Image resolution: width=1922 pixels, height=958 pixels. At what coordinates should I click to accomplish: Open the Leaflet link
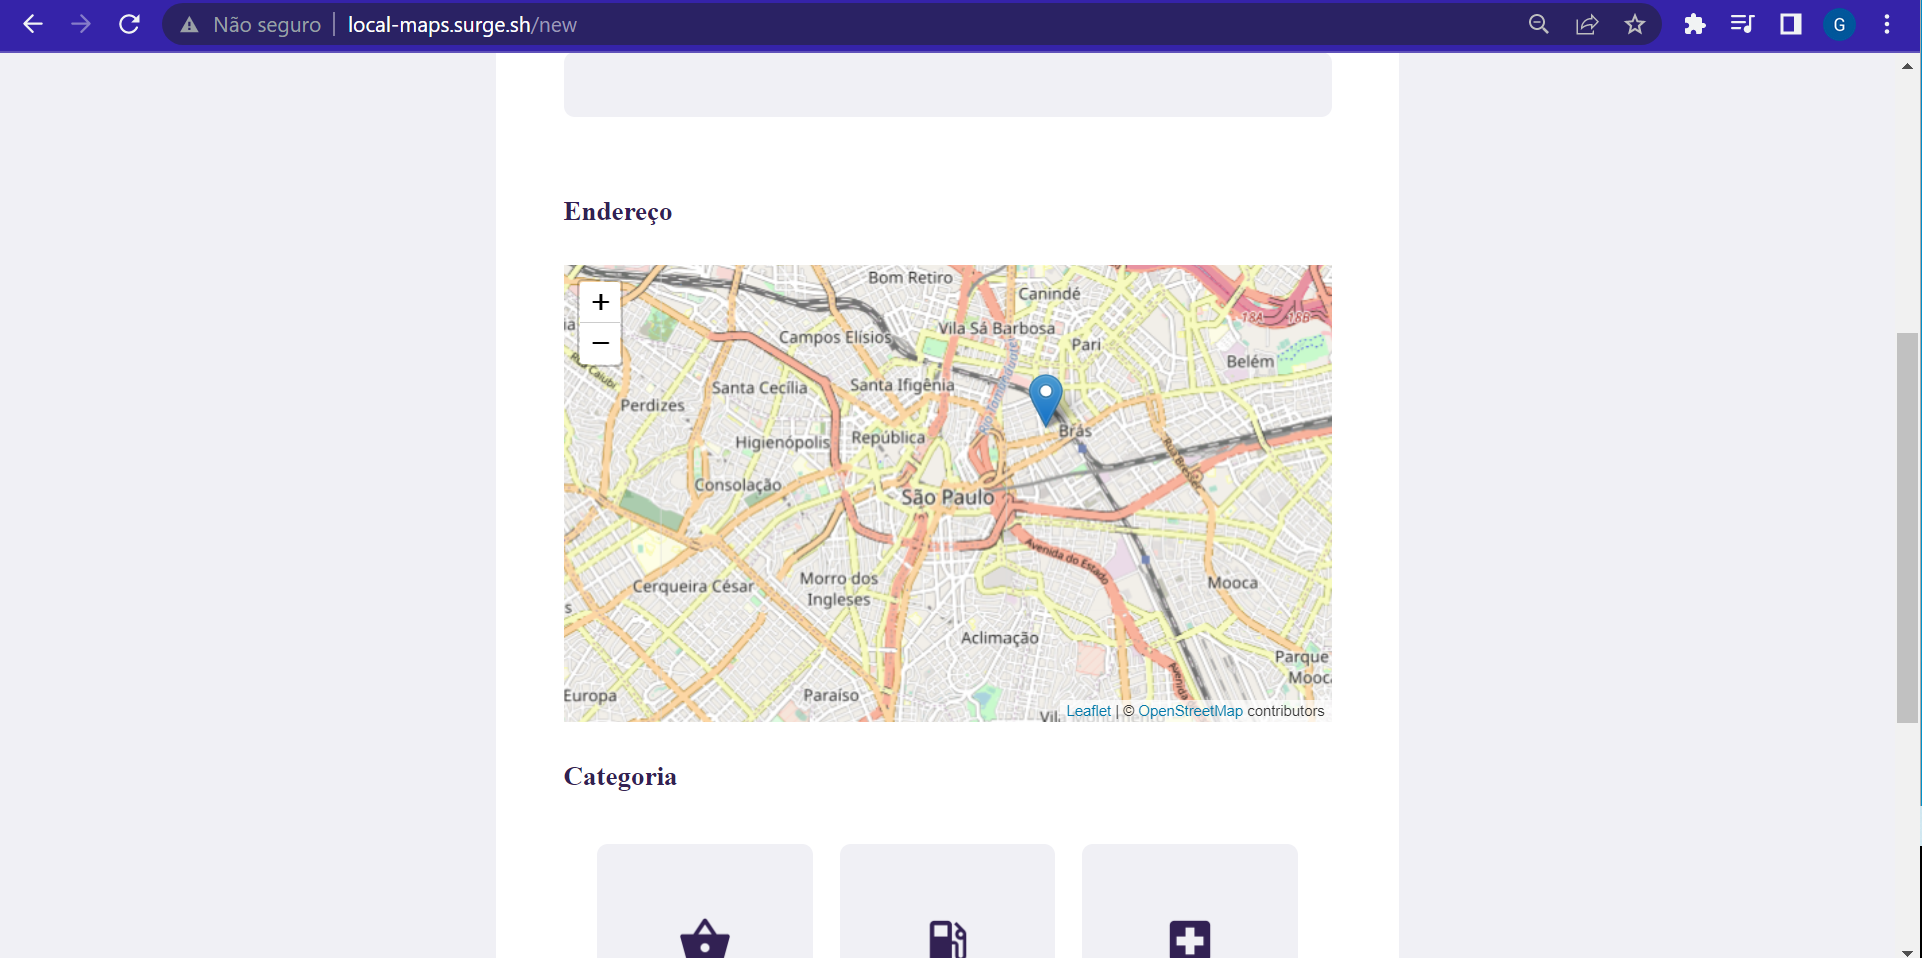point(1088,711)
